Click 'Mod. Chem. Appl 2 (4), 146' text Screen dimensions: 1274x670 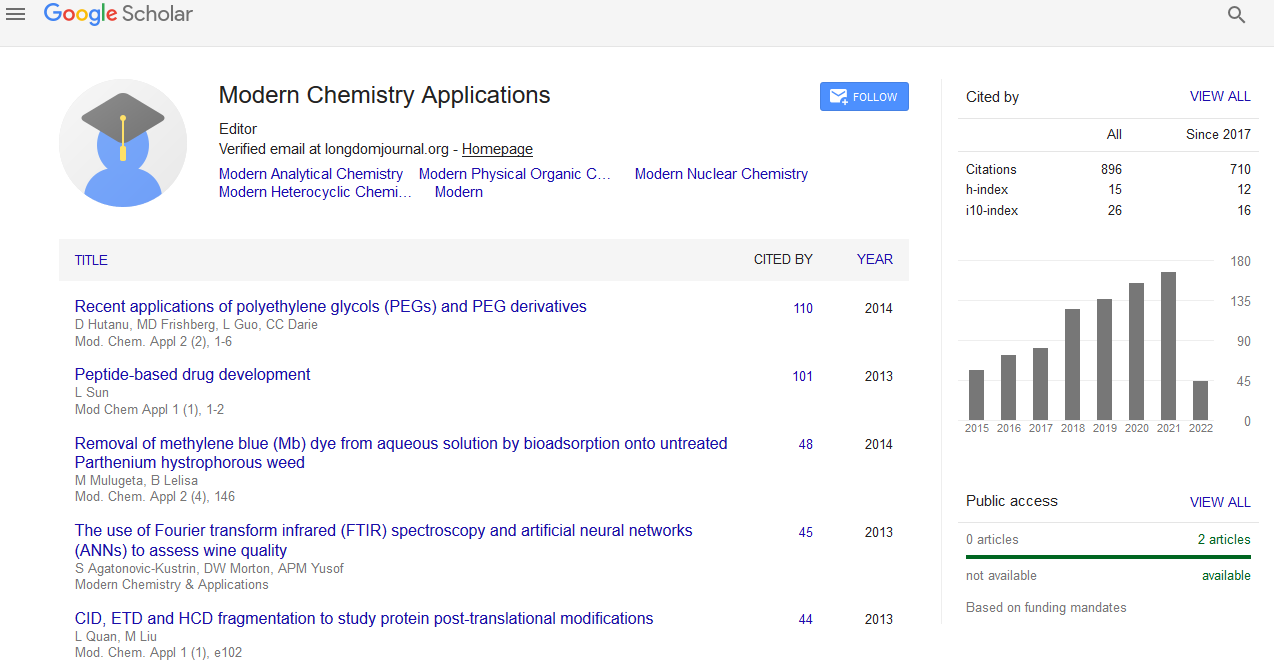pyautogui.click(x=155, y=497)
